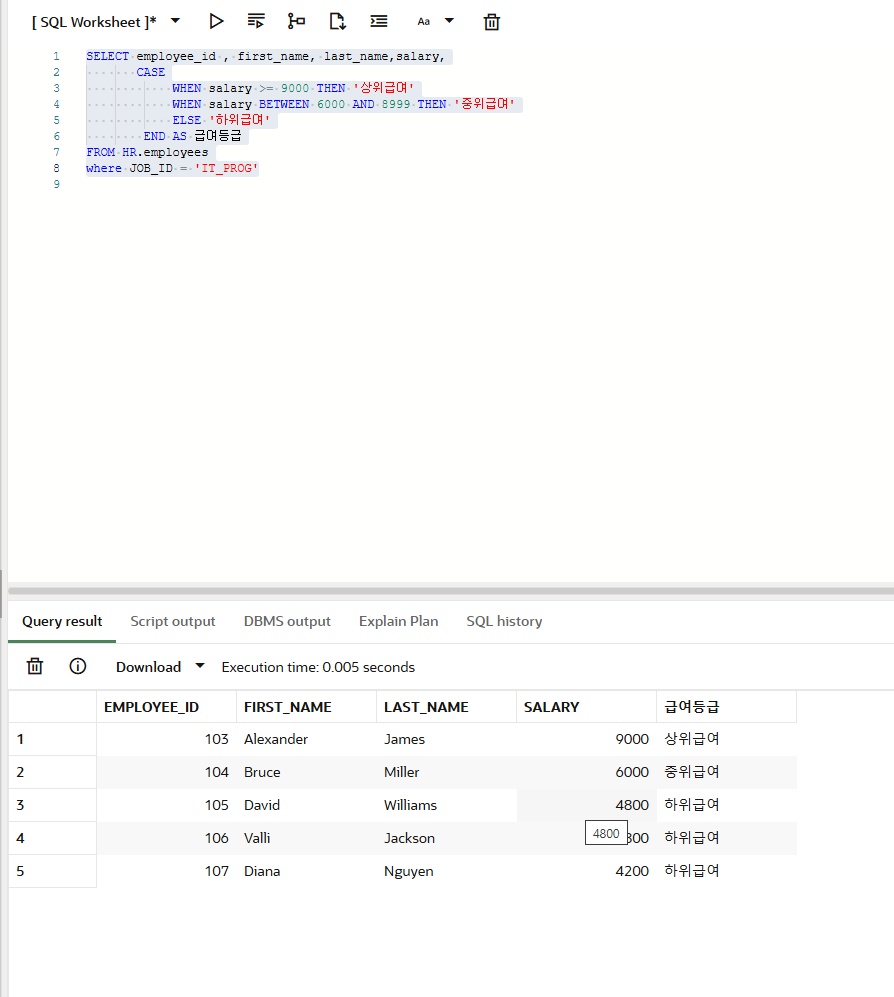
Task: Click the SALARY column header
Action: tap(586, 707)
